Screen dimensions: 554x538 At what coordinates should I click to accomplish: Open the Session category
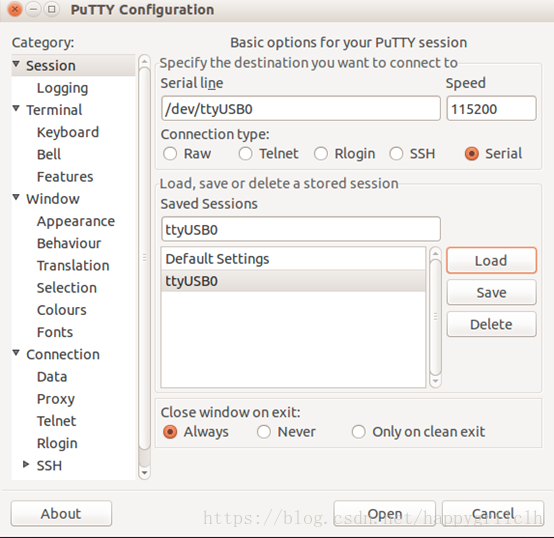pos(51,66)
